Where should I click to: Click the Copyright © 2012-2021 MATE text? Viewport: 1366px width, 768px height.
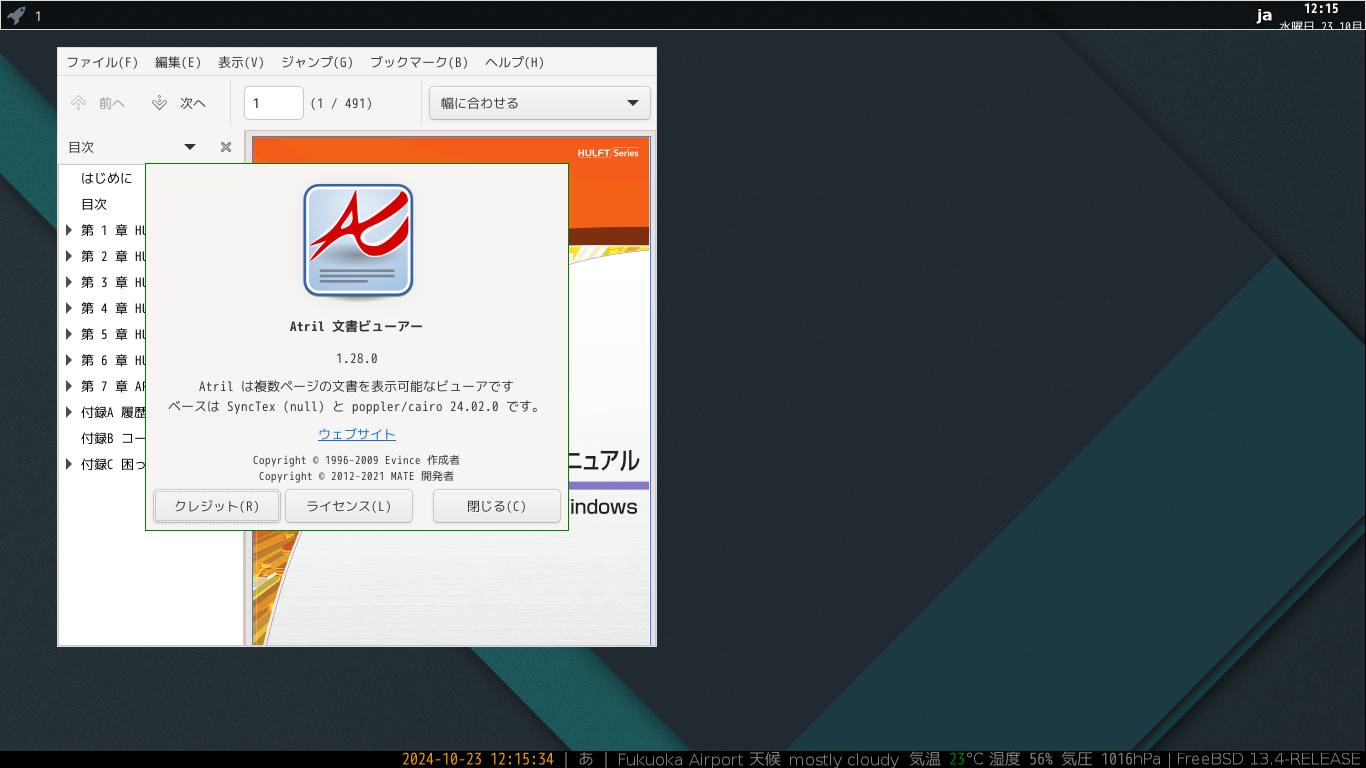(356, 477)
